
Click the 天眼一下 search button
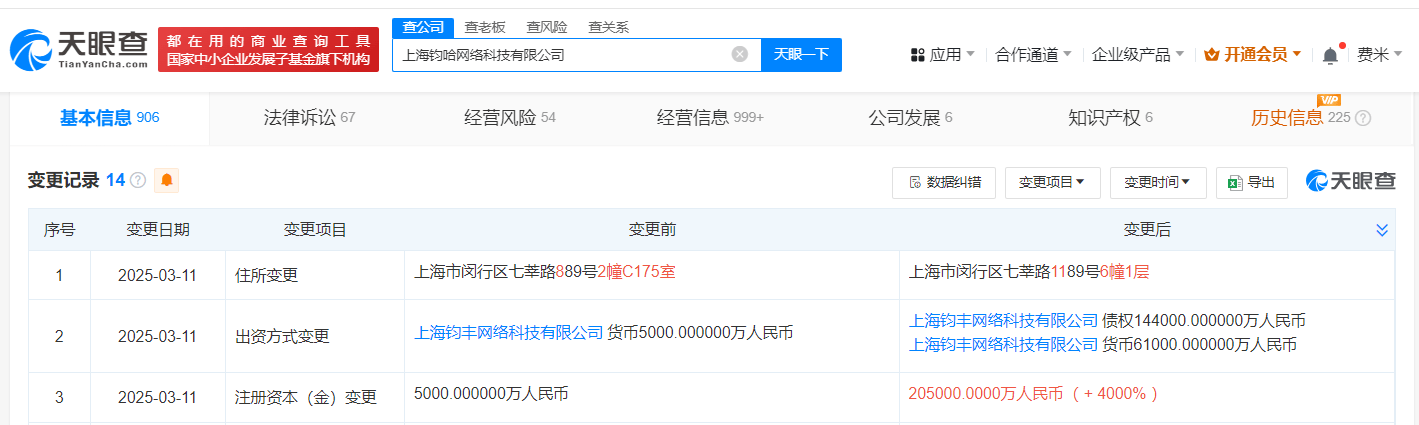(801, 54)
